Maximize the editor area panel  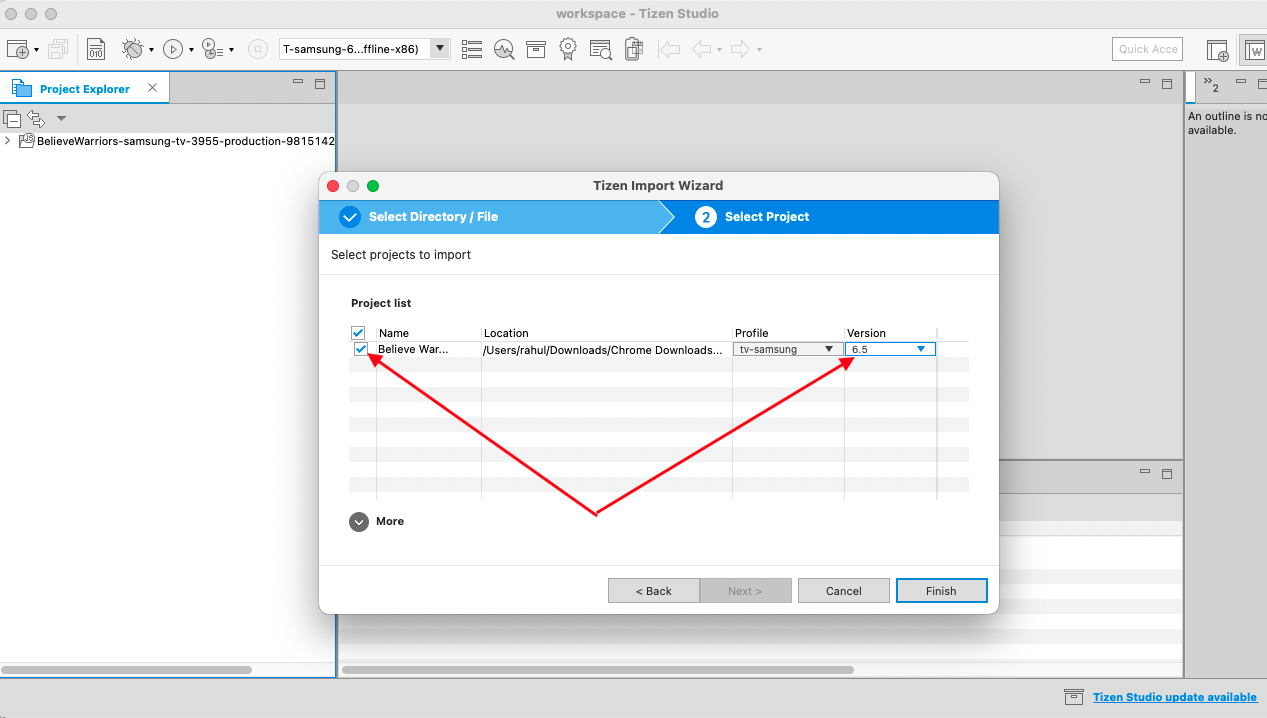pyautogui.click(x=1167, y=84)
